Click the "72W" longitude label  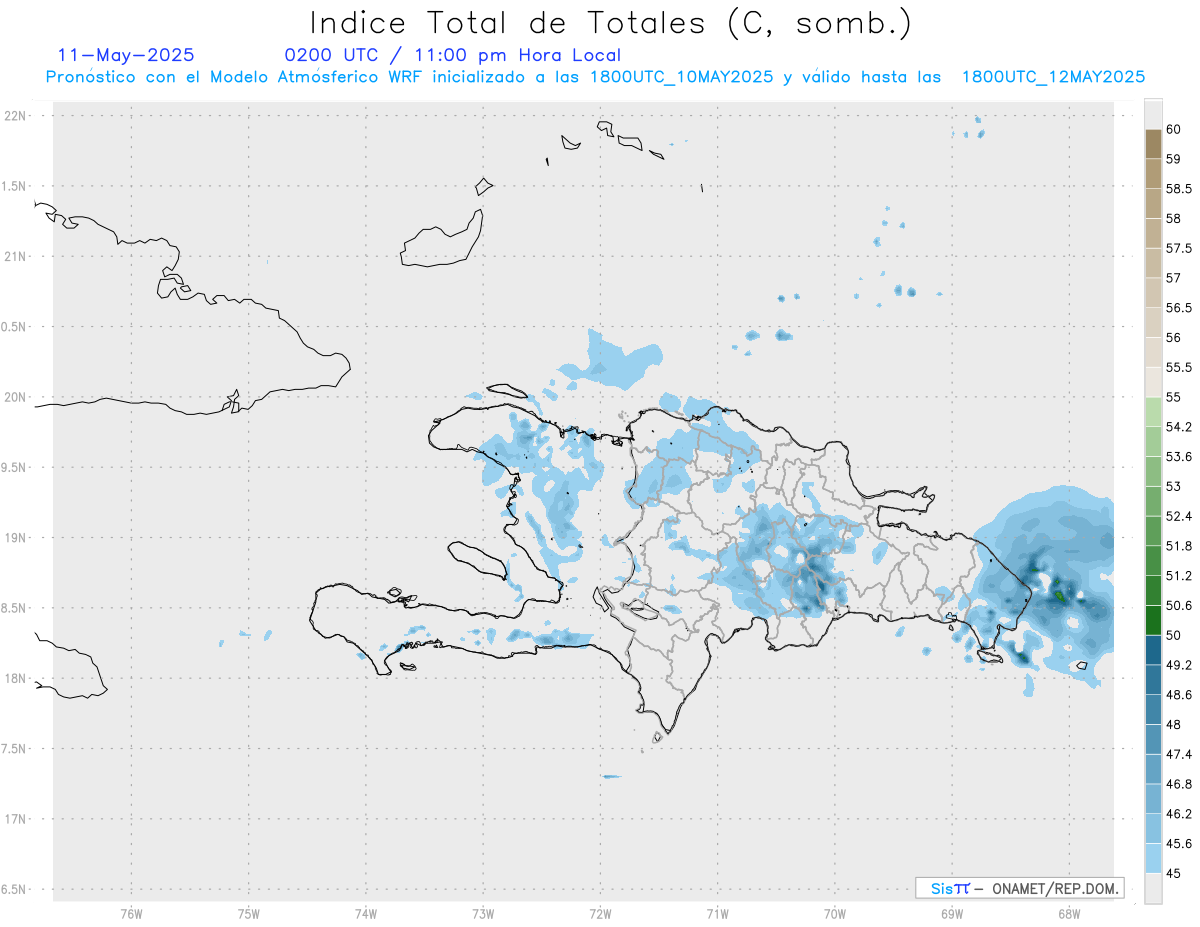pyautogui.click(x=600, y=914)
